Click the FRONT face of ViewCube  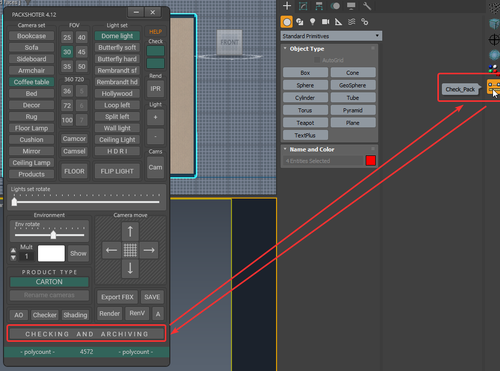229,42
